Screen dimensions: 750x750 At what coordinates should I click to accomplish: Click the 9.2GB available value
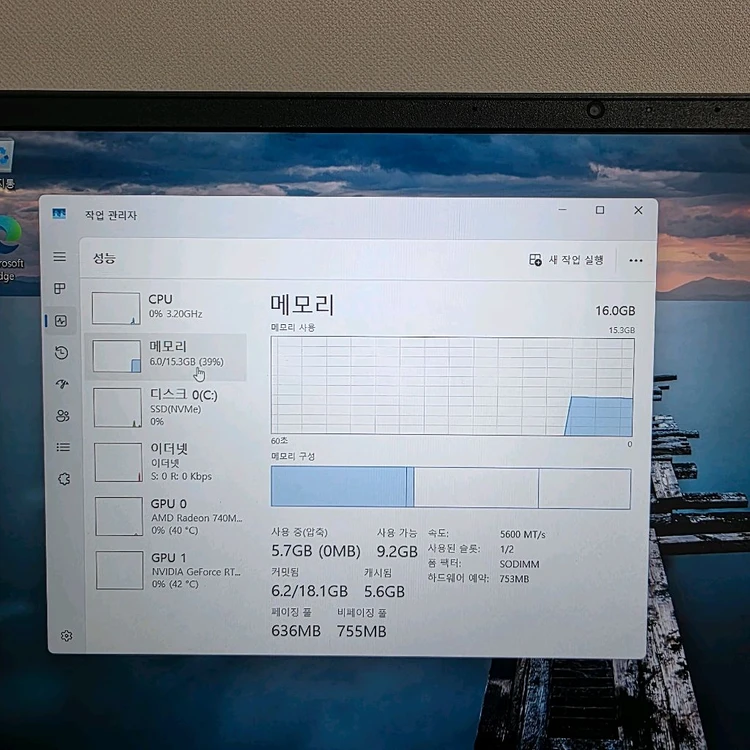pos(397,551)
